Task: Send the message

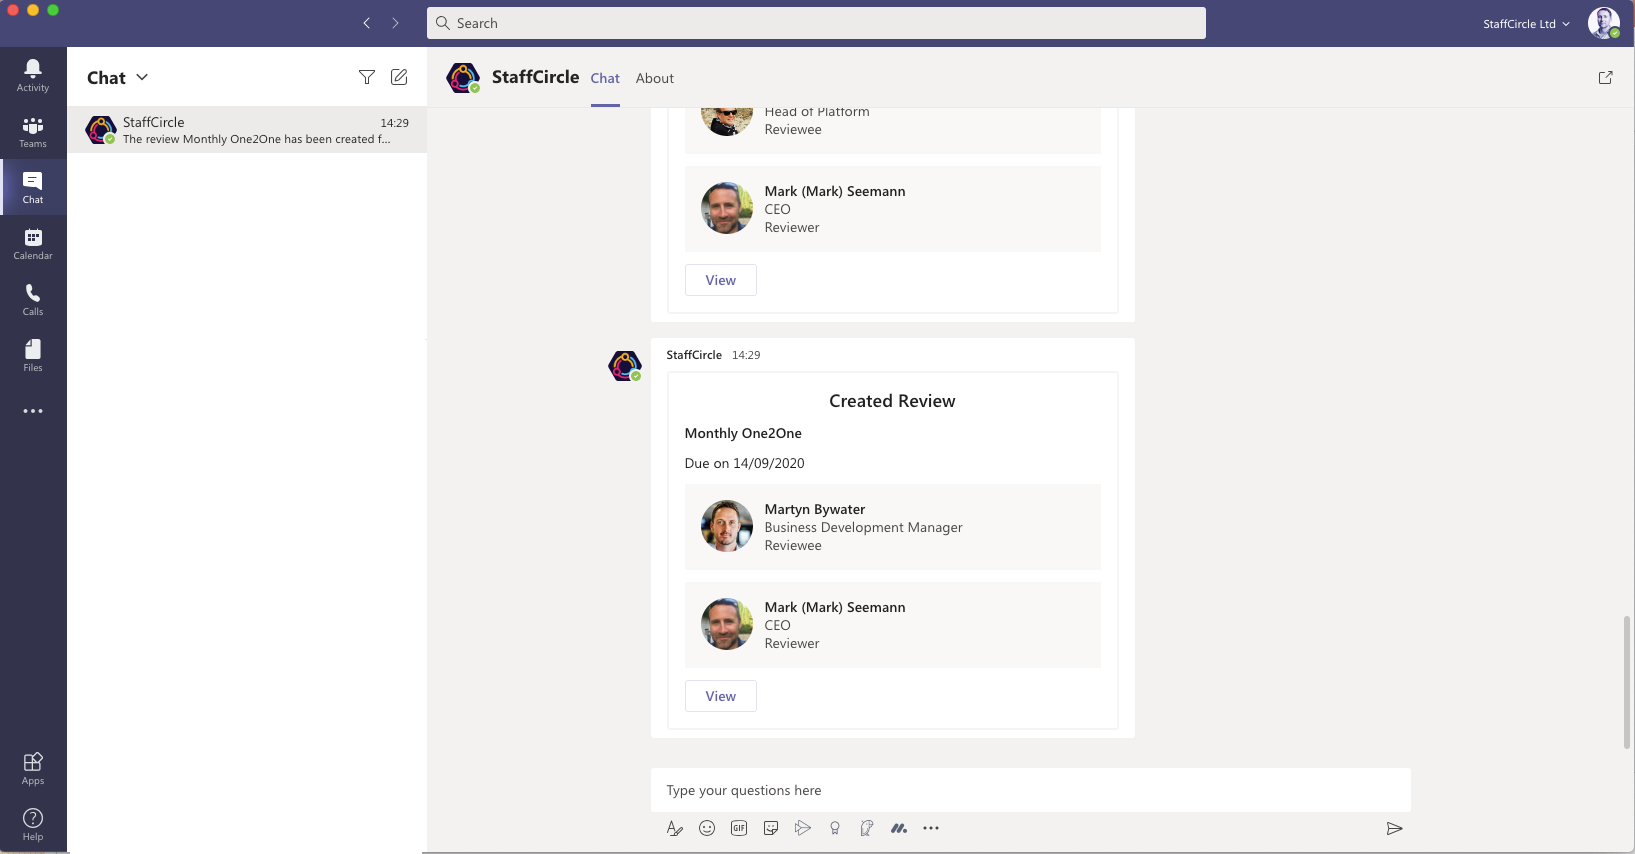Action: 1395,828
